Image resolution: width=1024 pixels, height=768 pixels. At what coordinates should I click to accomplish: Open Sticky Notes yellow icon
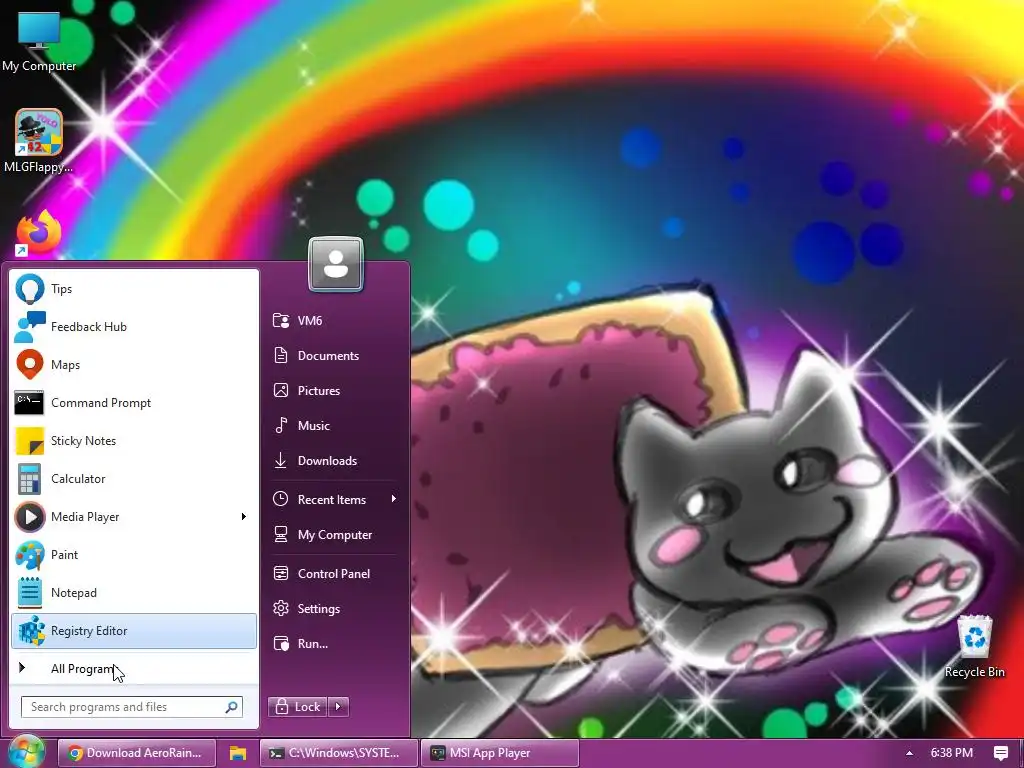[x=29, y=441]
